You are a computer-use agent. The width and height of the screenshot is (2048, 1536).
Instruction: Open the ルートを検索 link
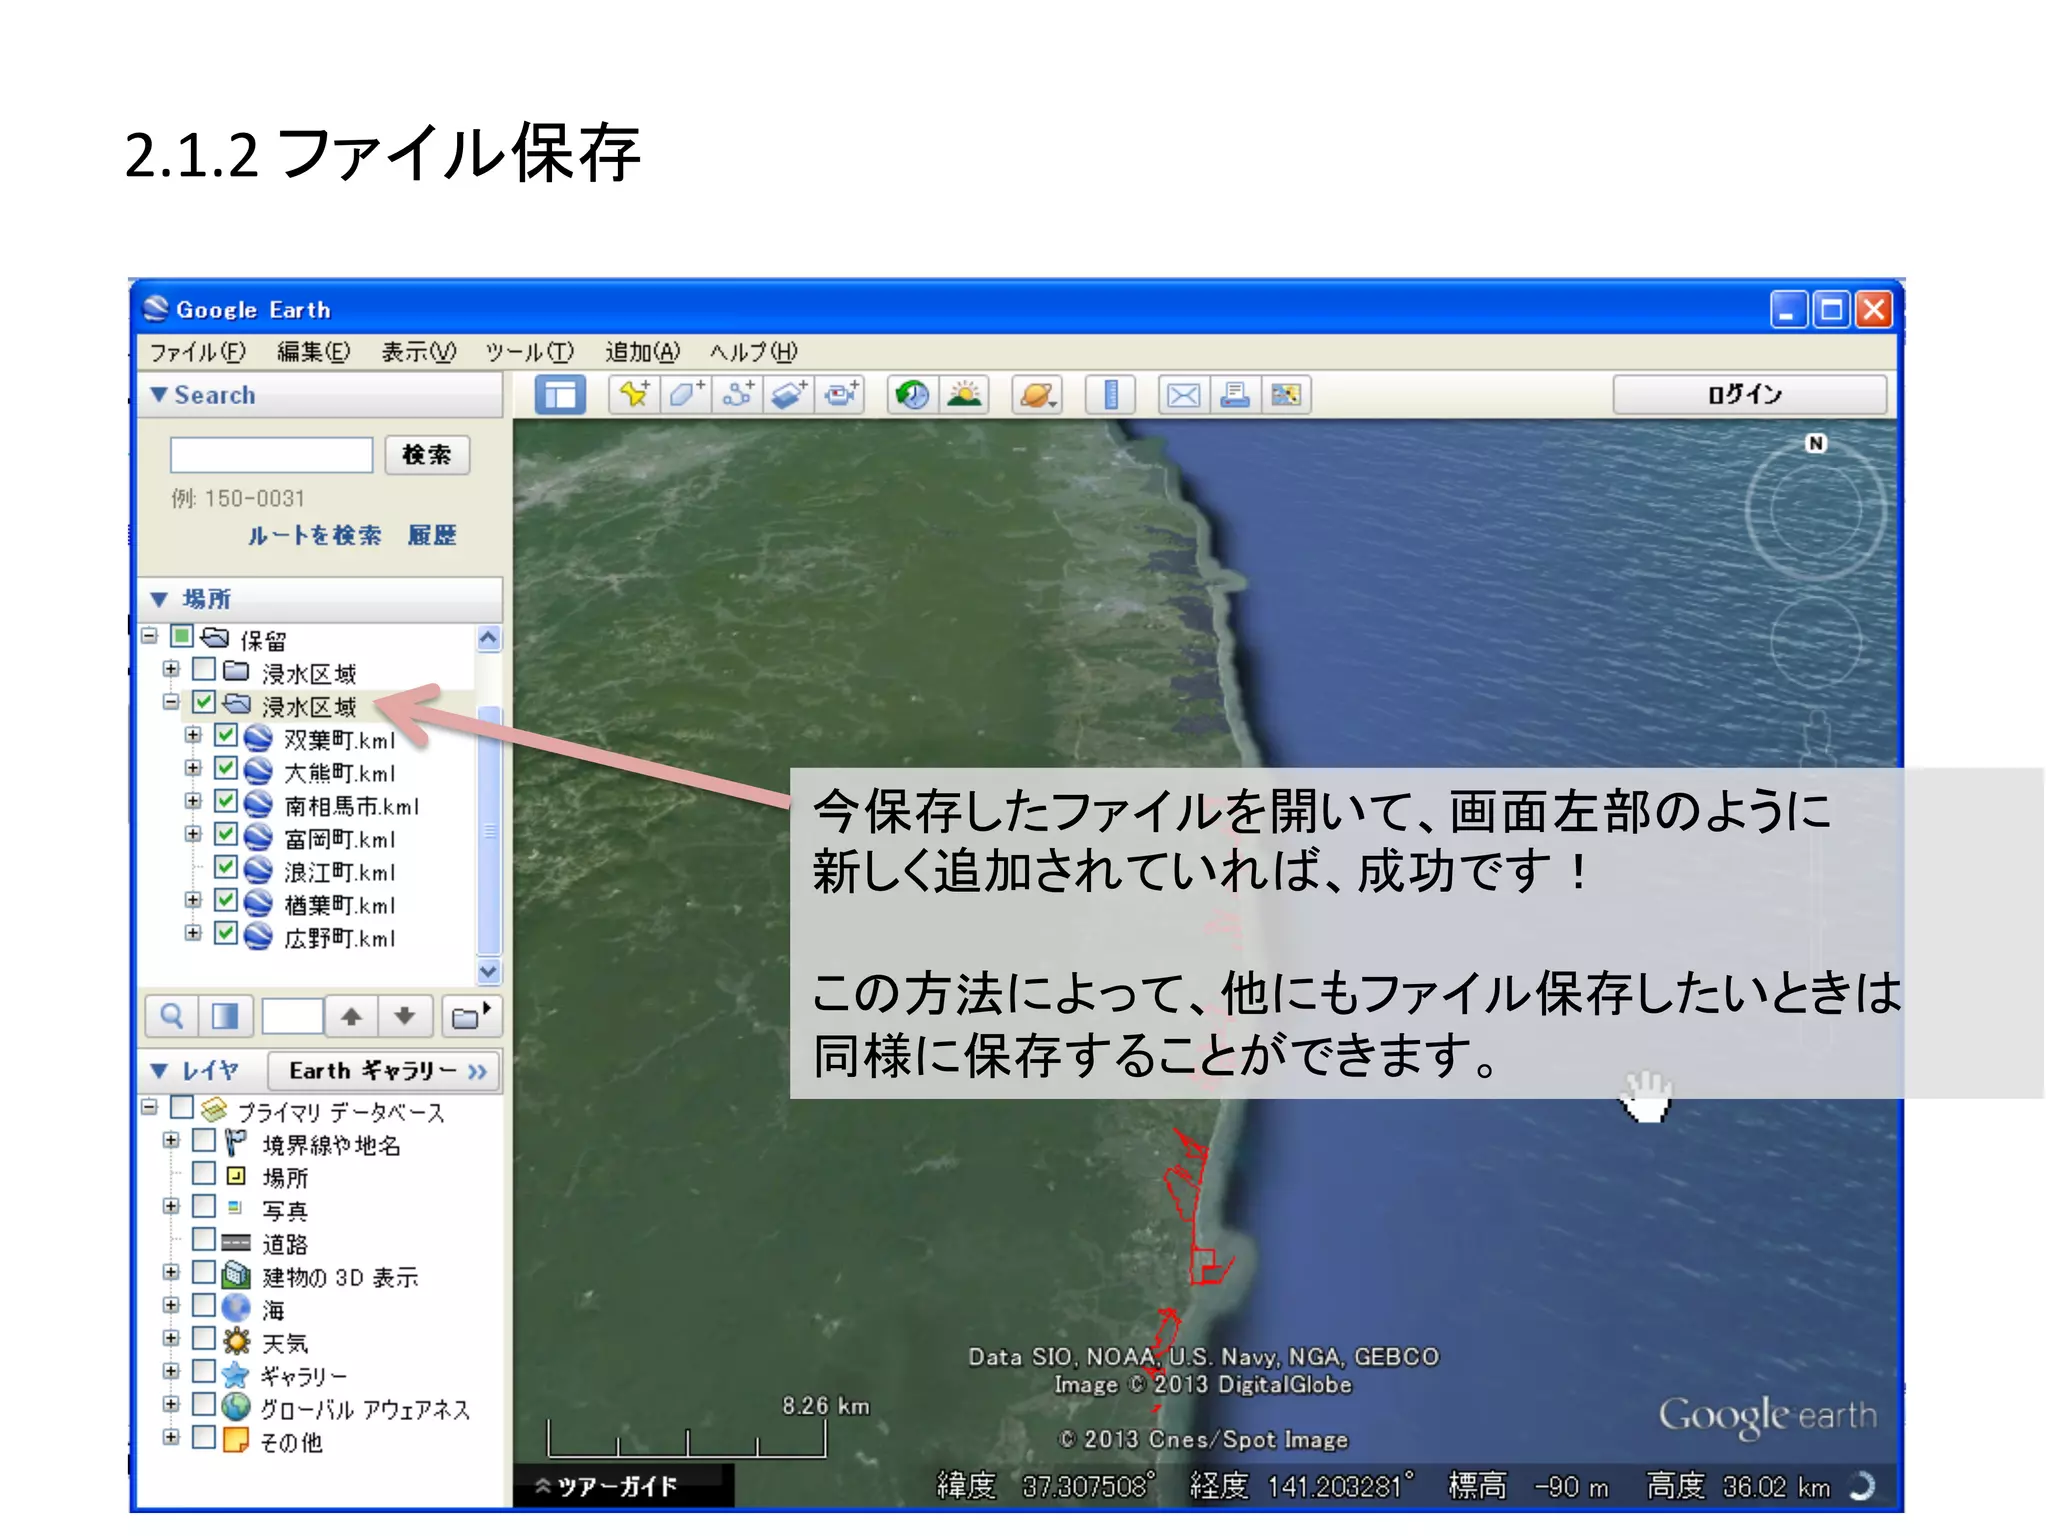point(315,536)
